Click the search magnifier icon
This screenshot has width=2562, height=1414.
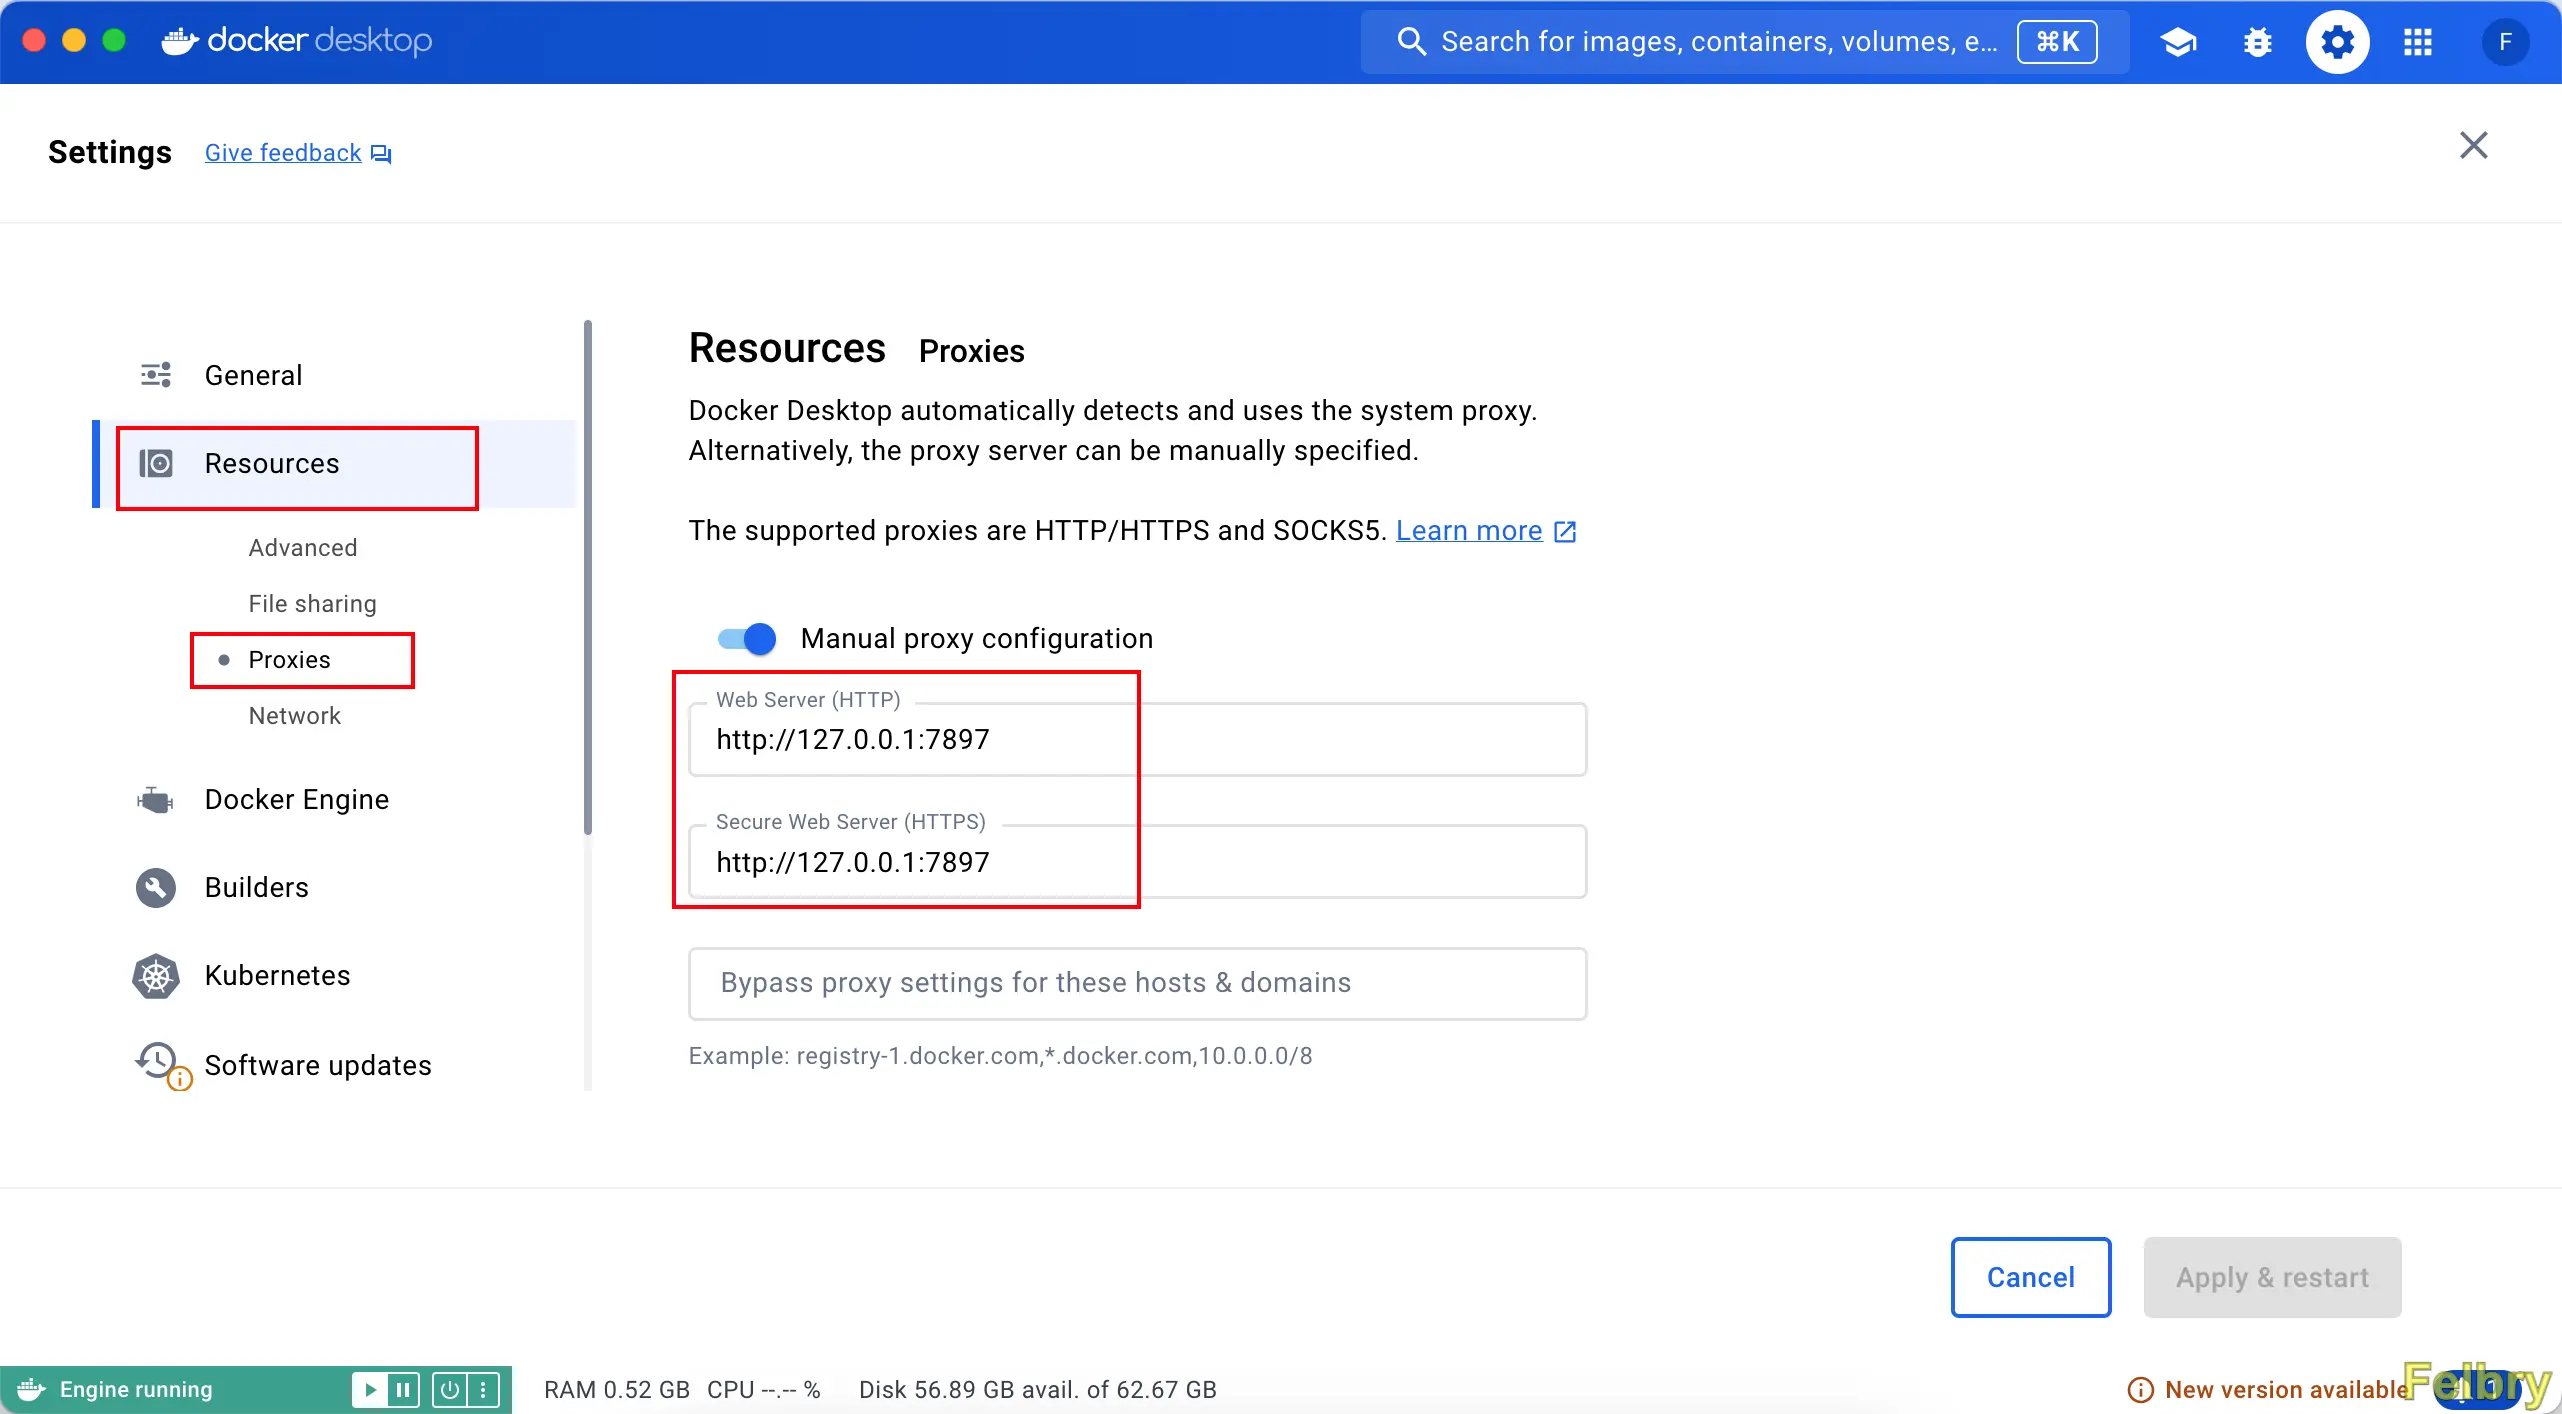coord(1411,41)
